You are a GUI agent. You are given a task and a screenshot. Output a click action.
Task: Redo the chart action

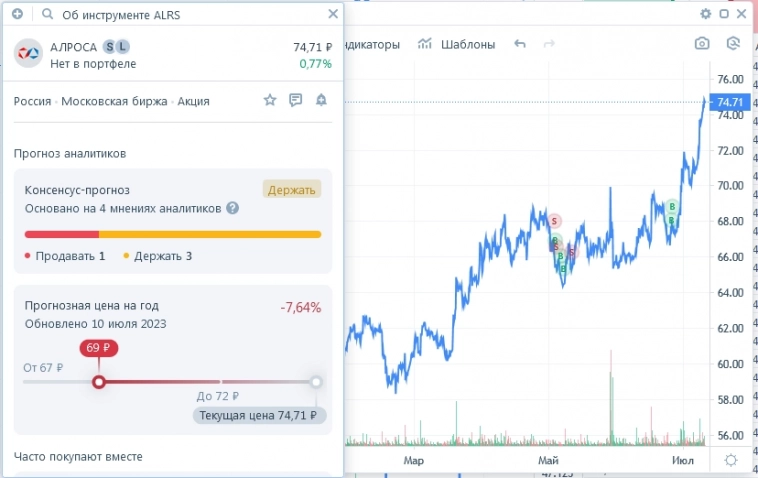coord(548,44)
